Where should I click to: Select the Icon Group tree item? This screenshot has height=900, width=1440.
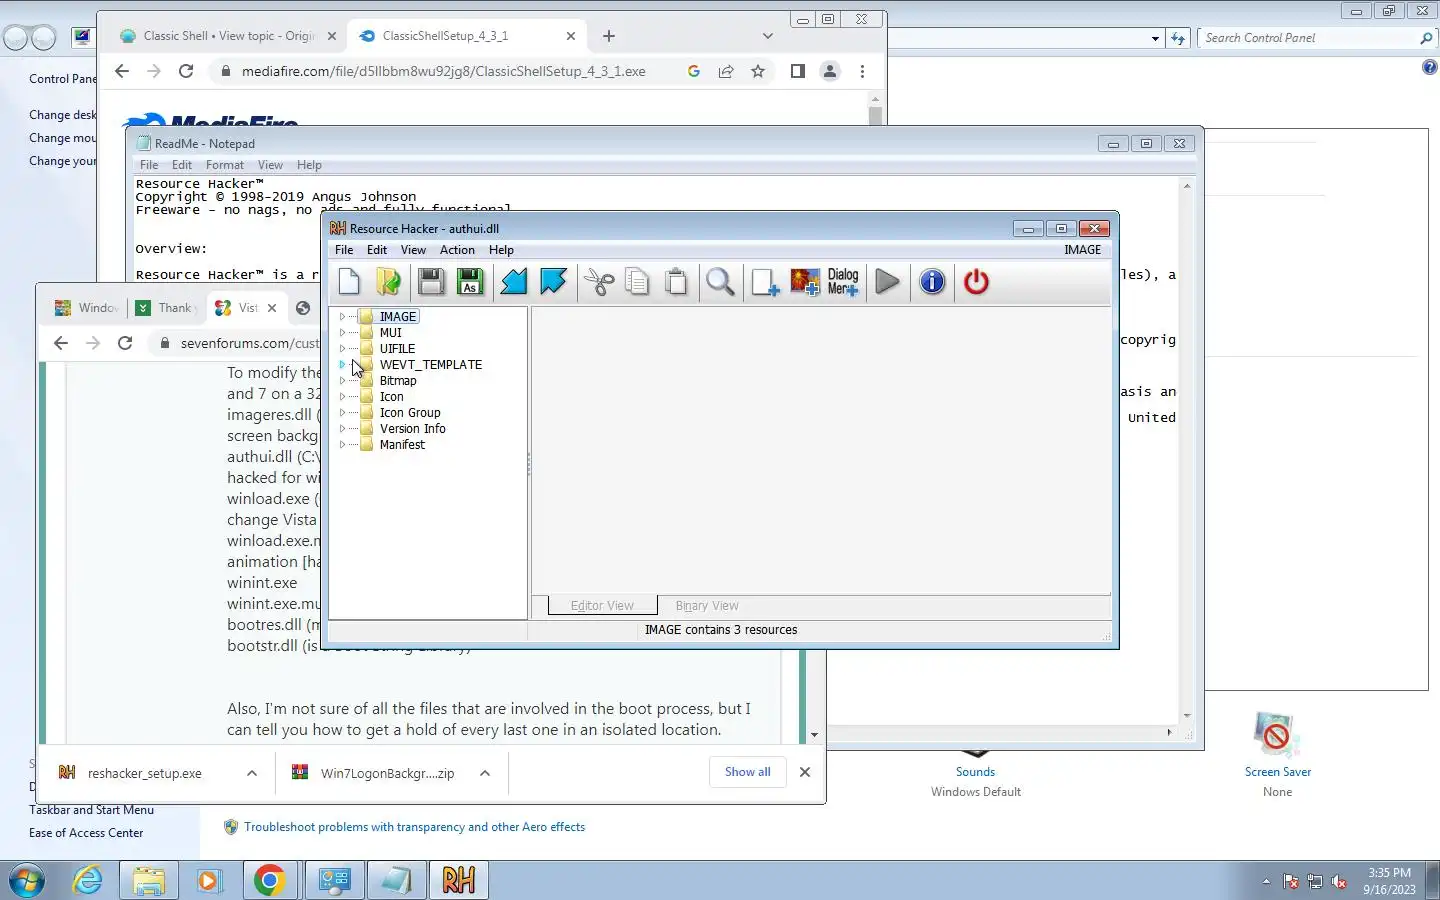pos(410,413)
